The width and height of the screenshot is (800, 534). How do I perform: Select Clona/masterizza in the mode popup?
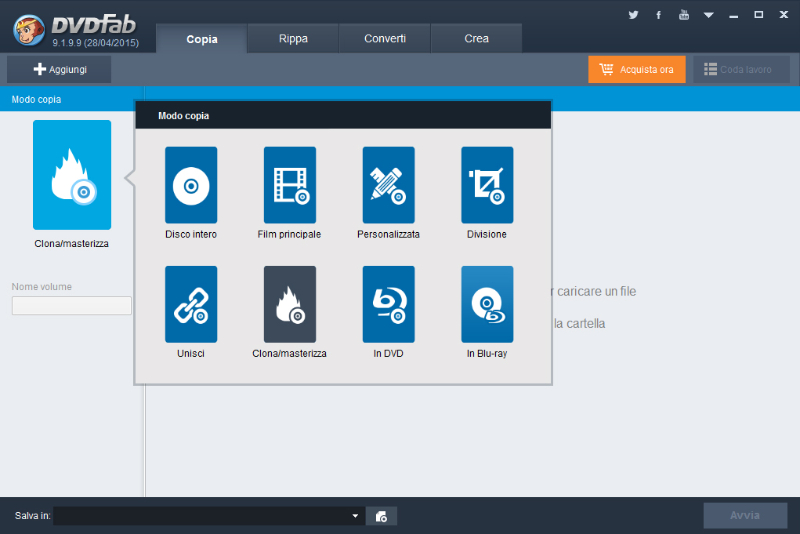point(289,304)
